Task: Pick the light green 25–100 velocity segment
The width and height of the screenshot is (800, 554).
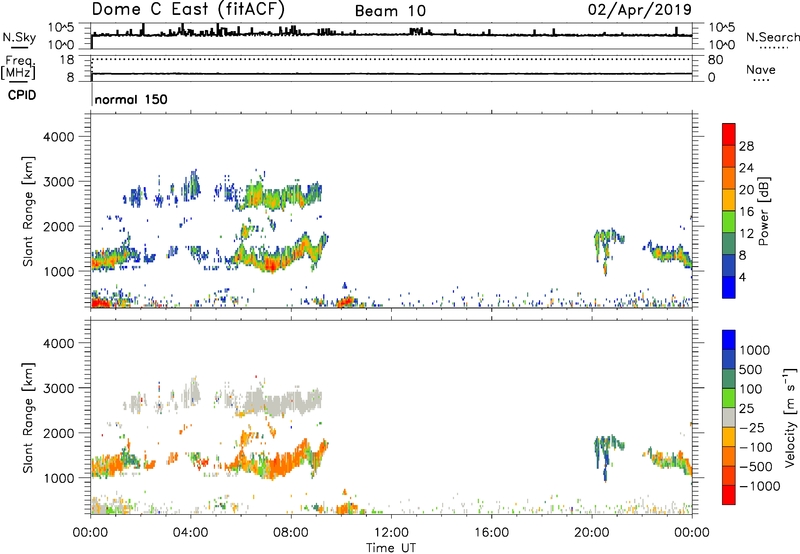Action: (729, 398)
